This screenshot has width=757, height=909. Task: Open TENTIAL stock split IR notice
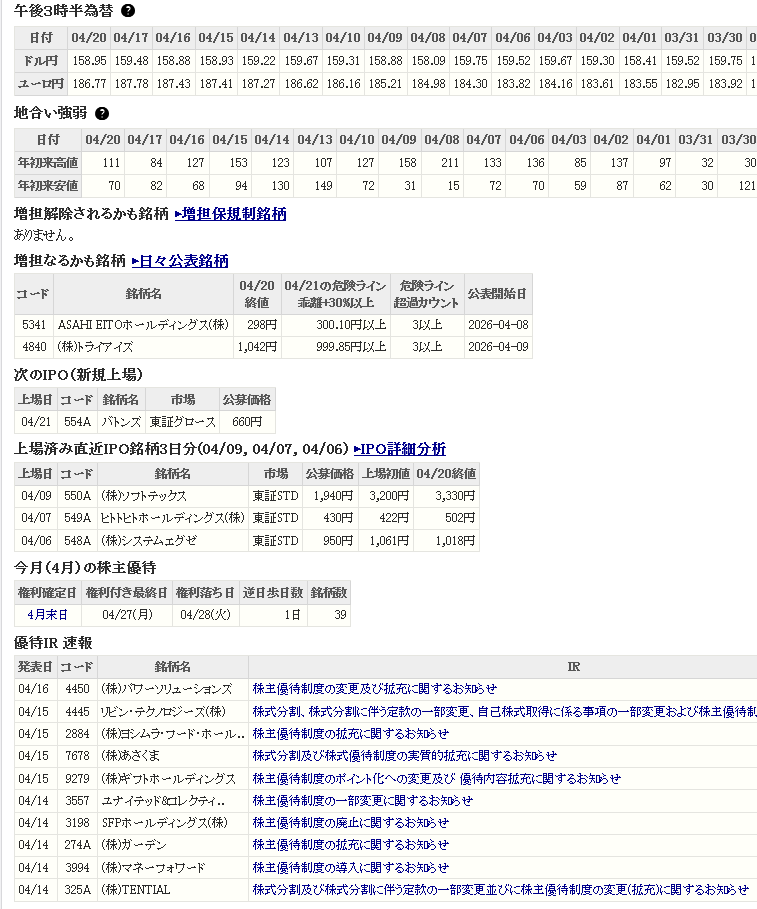pyautogui.click(x=500, y=889)
